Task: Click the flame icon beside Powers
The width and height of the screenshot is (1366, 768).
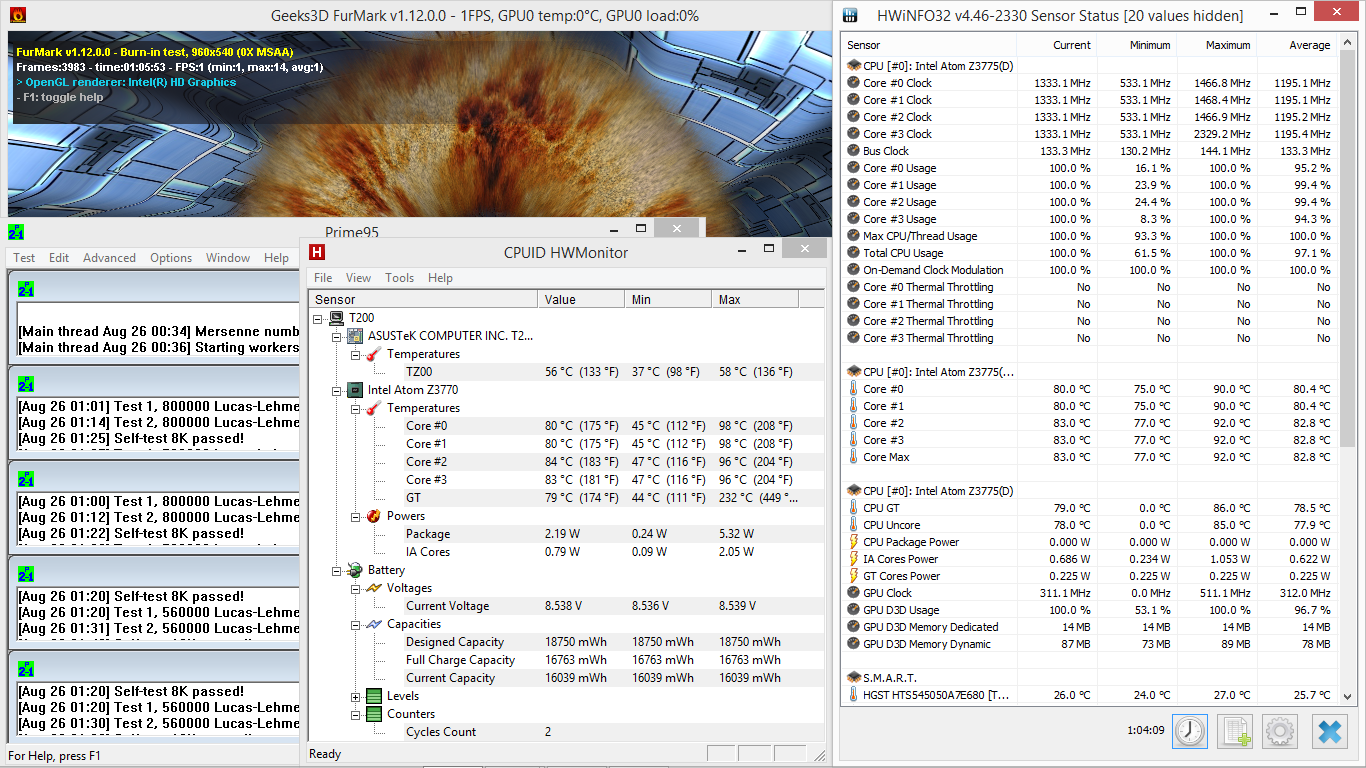Action: coord(373,516)
